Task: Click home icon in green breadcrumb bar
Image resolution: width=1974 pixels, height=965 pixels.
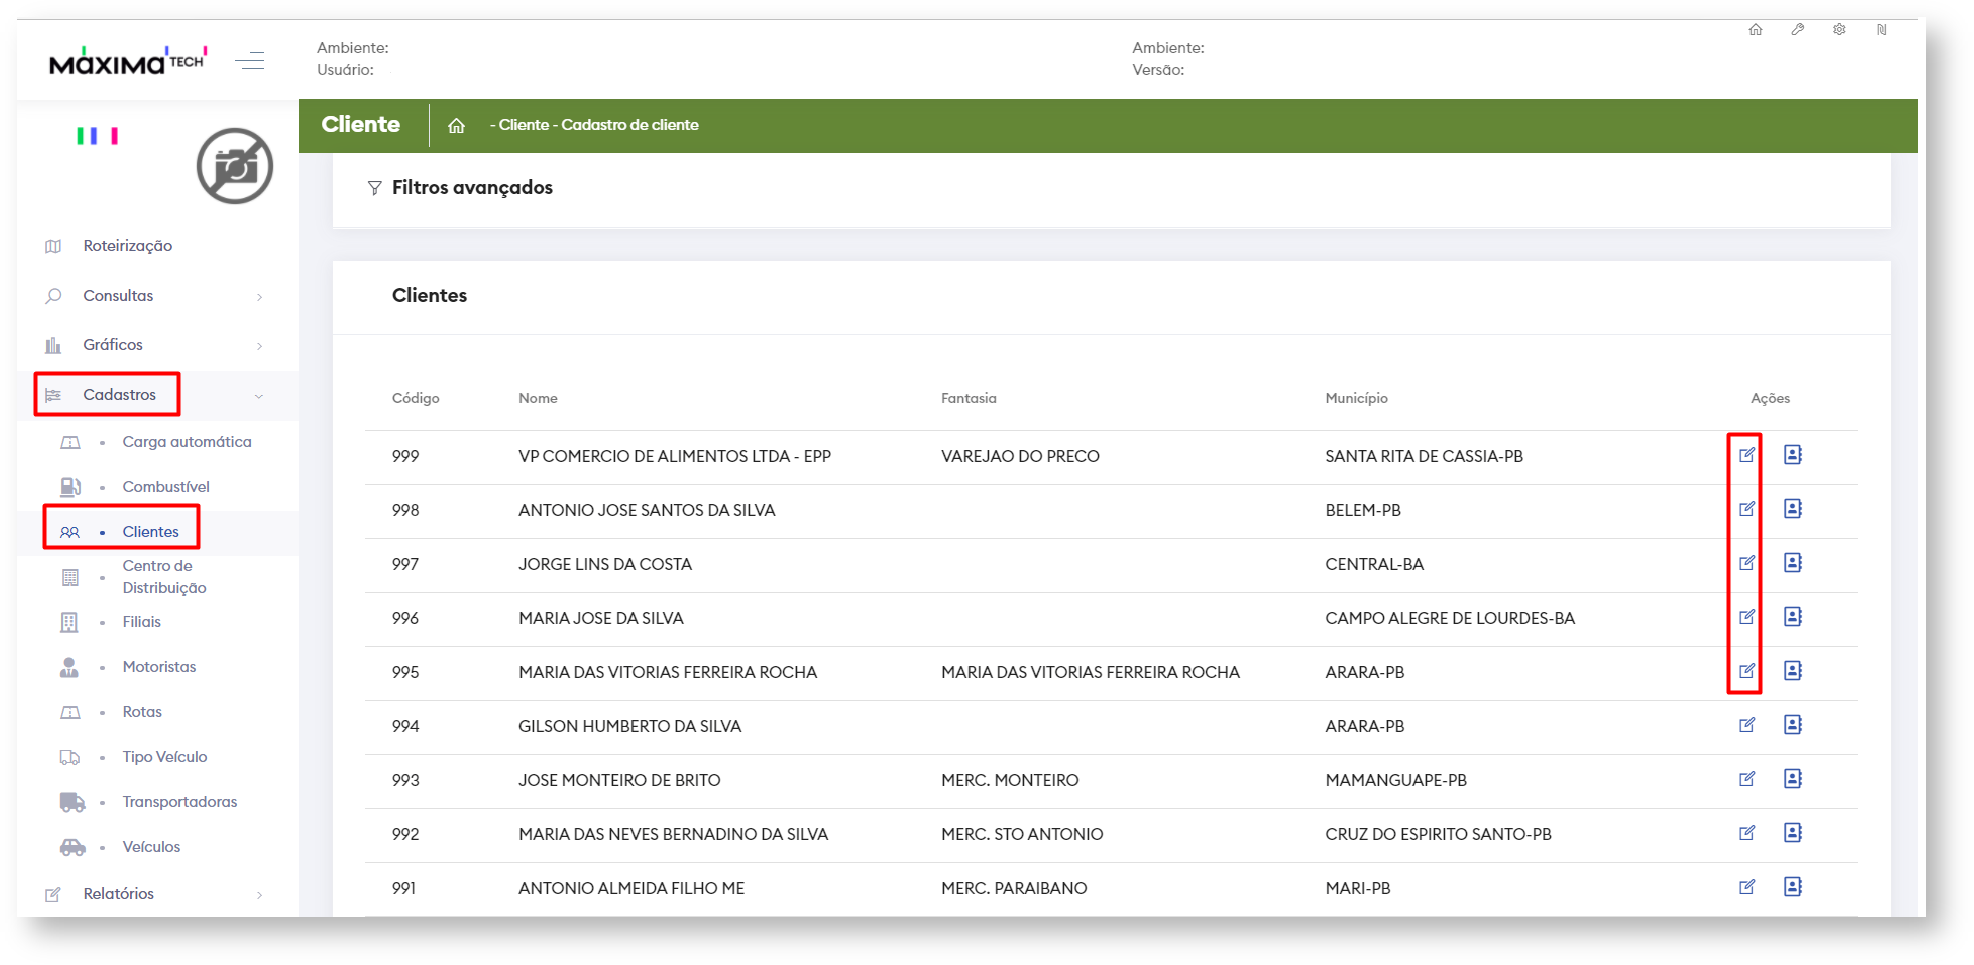Action: coord(457,126)
